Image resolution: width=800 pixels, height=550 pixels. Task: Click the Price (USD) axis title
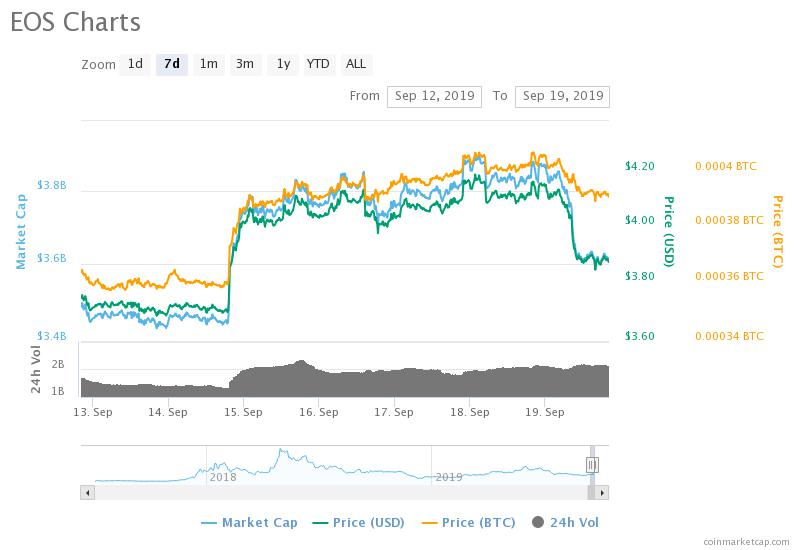click(x=669, y=232)
